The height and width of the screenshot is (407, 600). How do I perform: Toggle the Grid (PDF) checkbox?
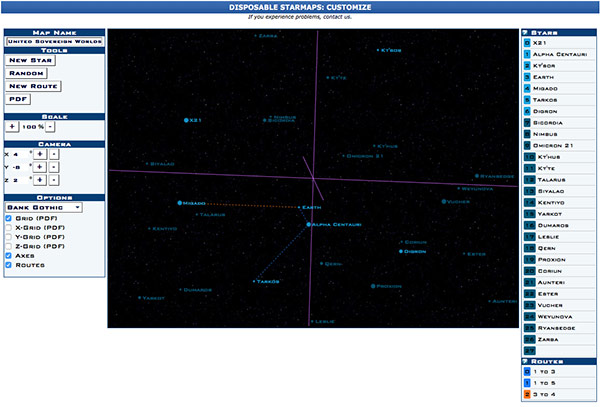[8, 218]
